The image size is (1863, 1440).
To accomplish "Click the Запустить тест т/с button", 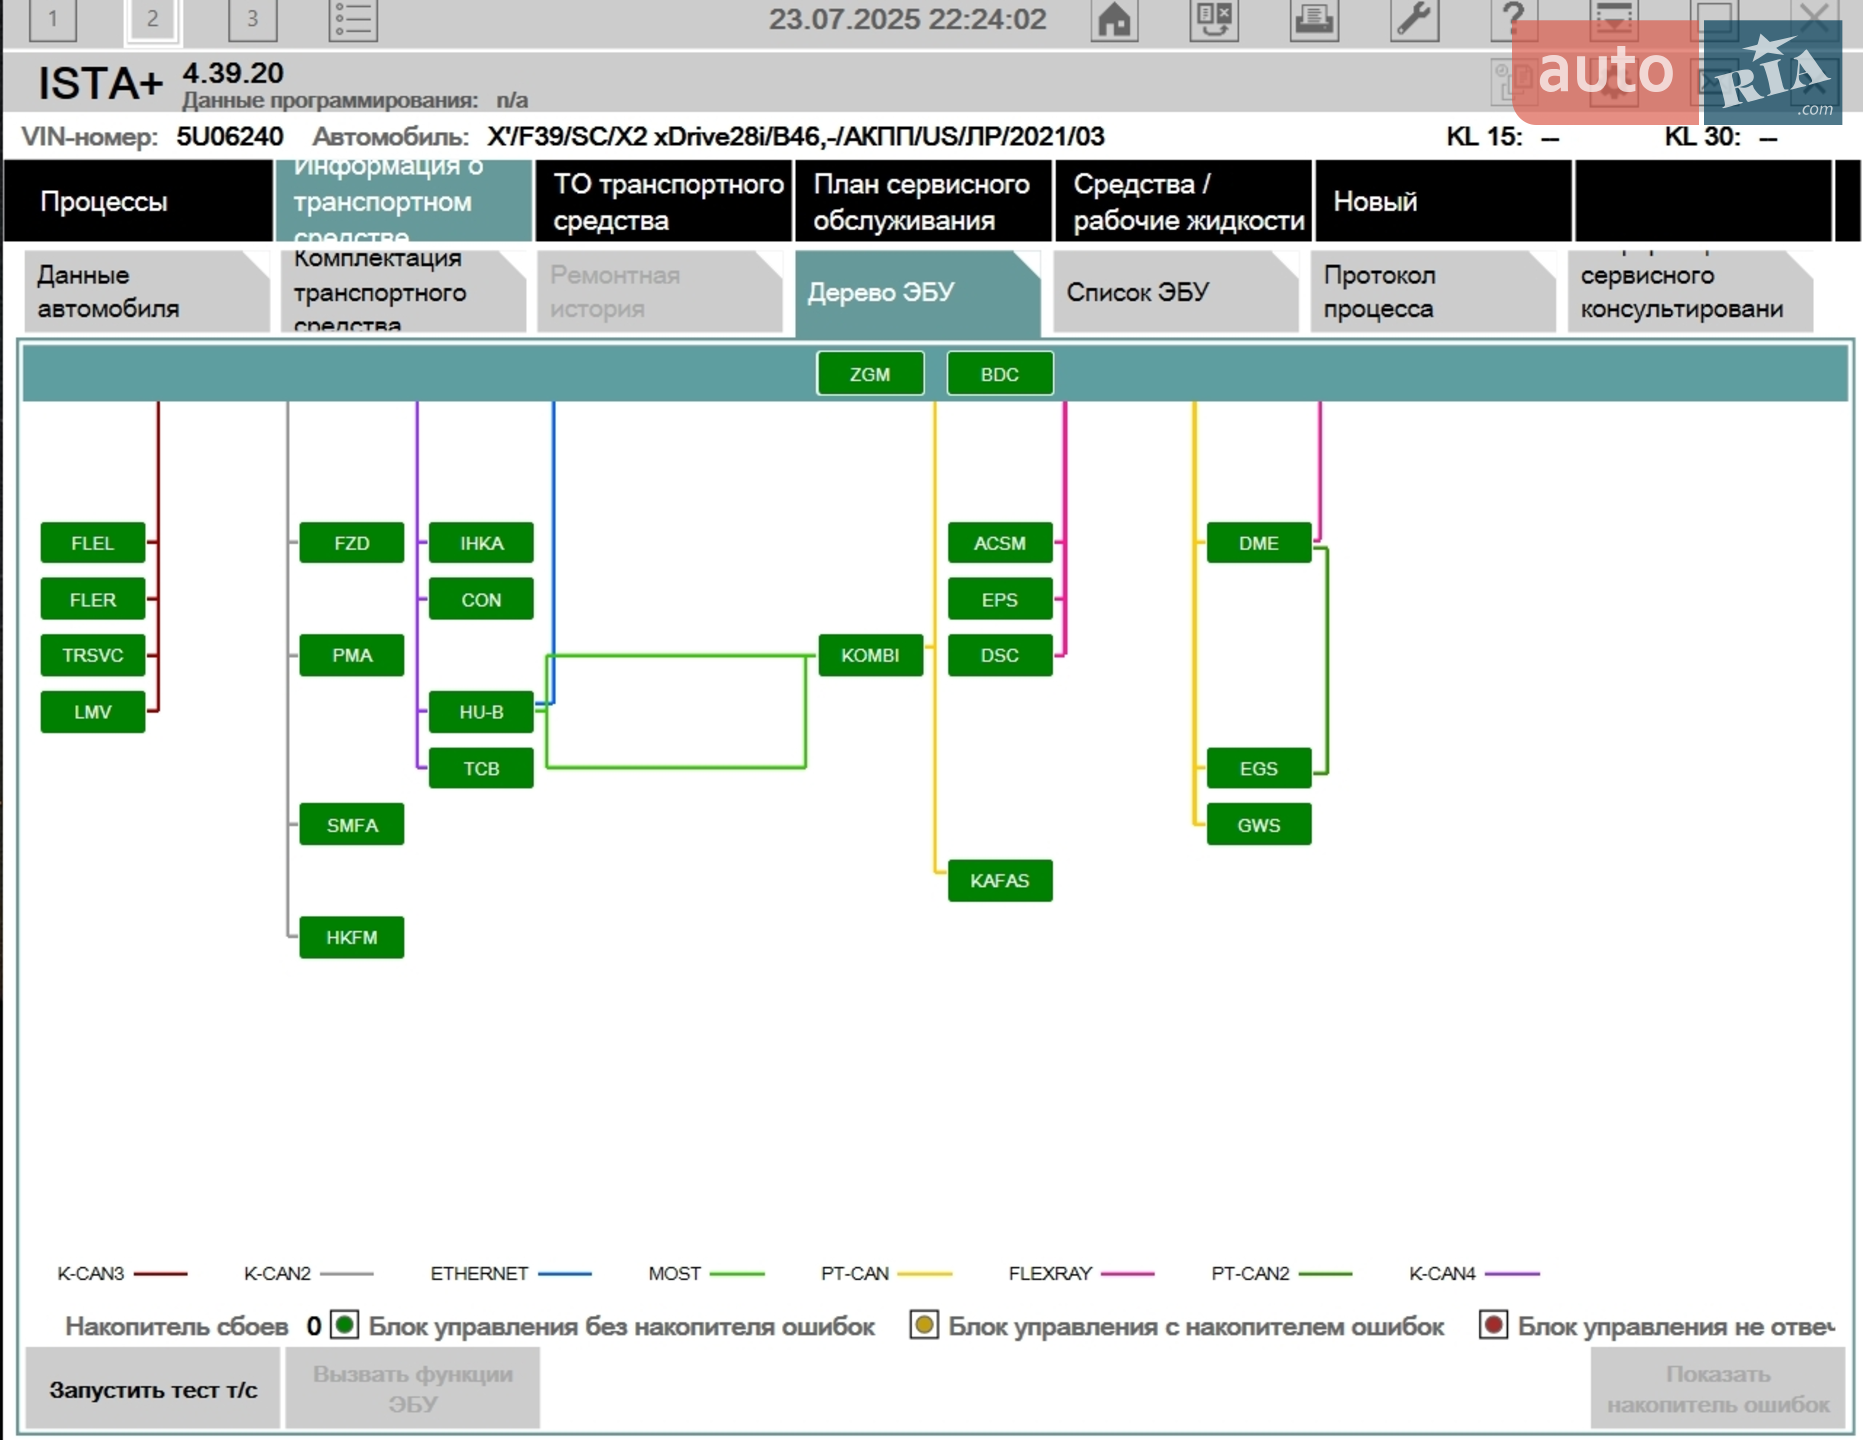I will coord(153,1389).
